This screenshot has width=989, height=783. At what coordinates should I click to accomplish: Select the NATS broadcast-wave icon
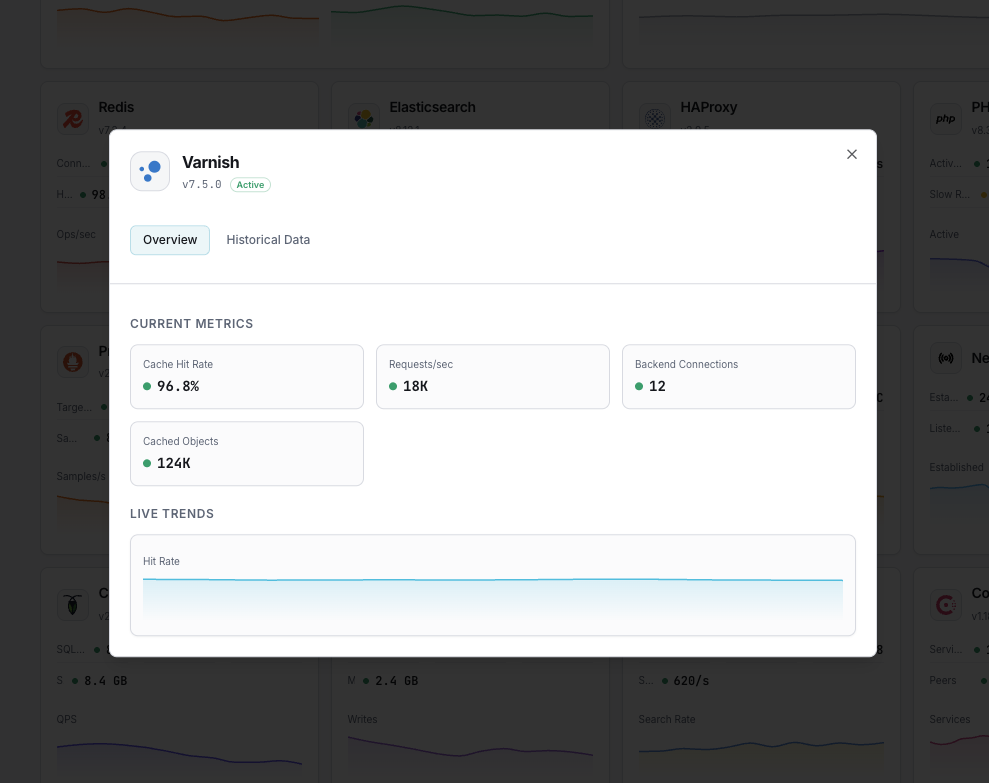click(946, 357)
